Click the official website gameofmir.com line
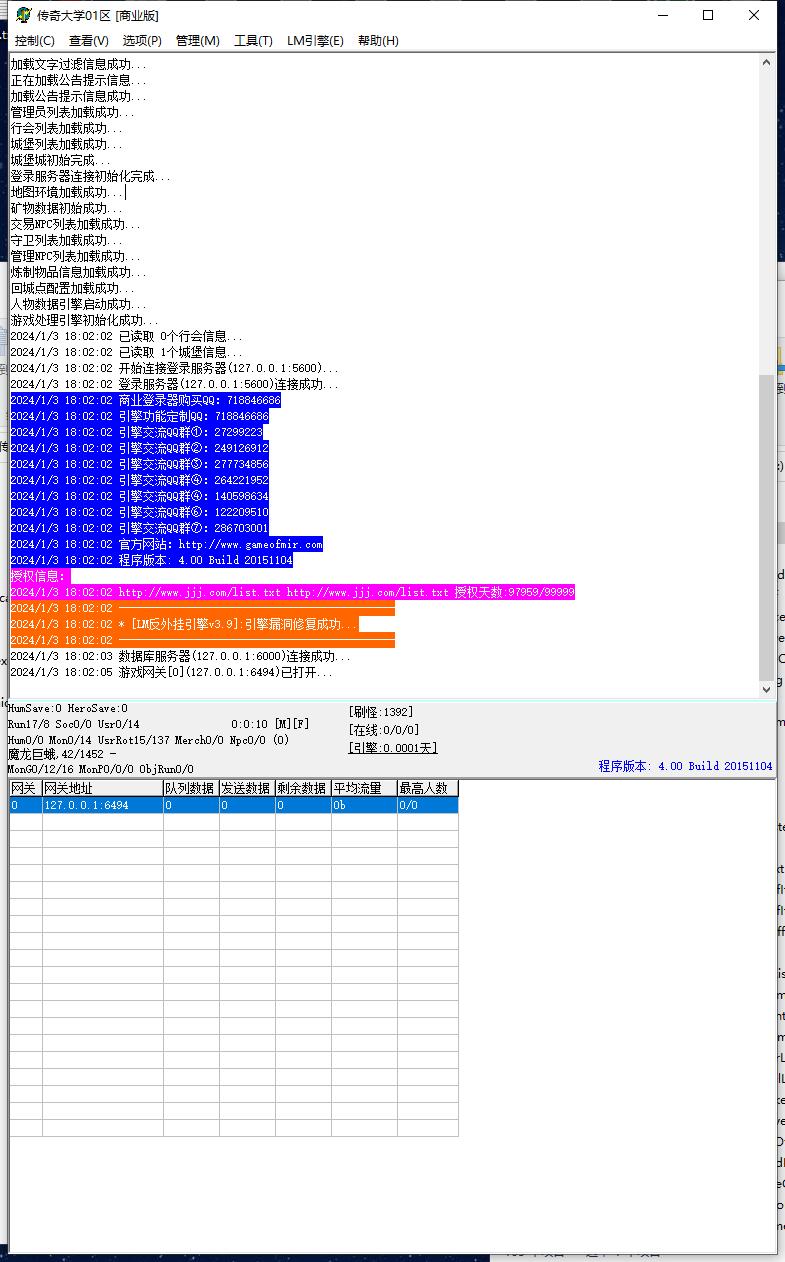The height and width of the screenshot is (1262, 785). pos(167,545)
